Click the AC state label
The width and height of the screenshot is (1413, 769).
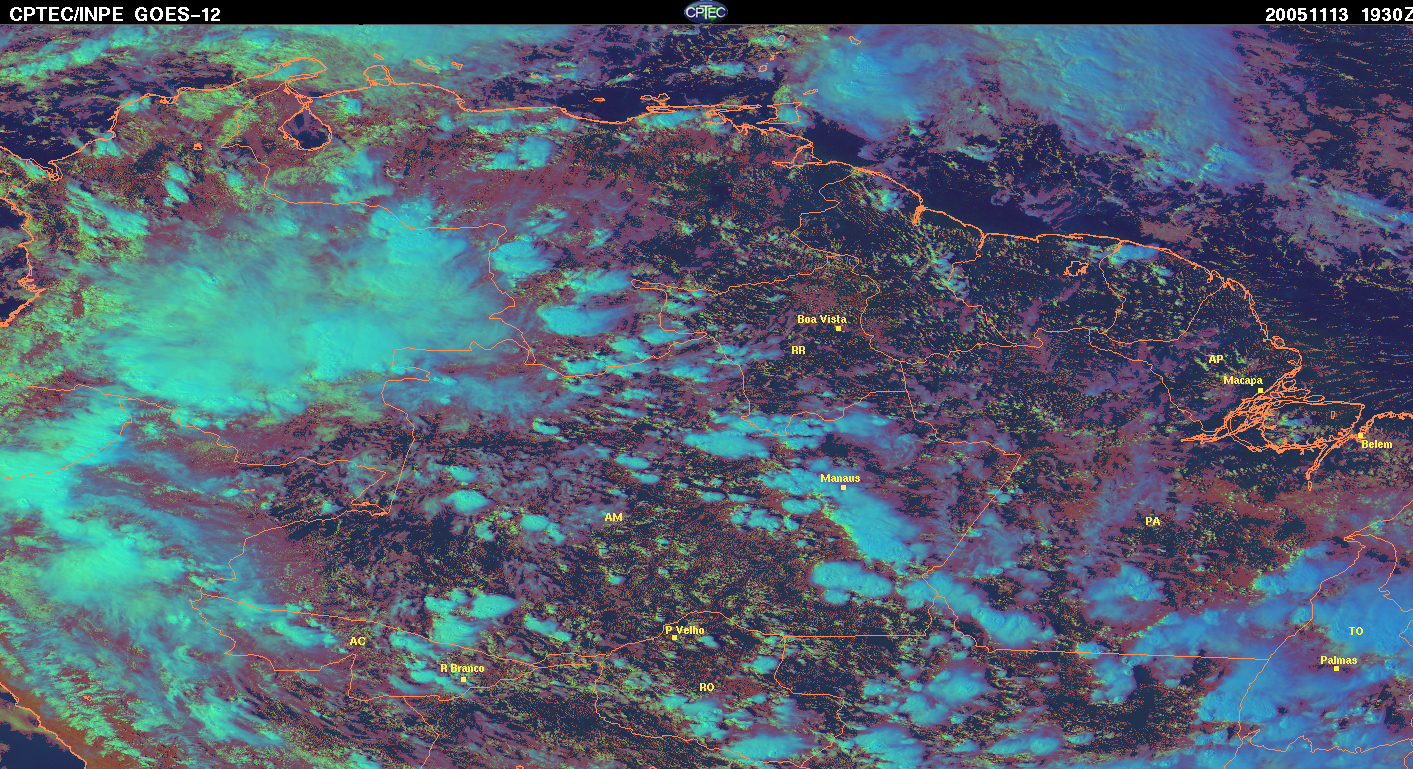pyautogui.click(x=357, y=641)
